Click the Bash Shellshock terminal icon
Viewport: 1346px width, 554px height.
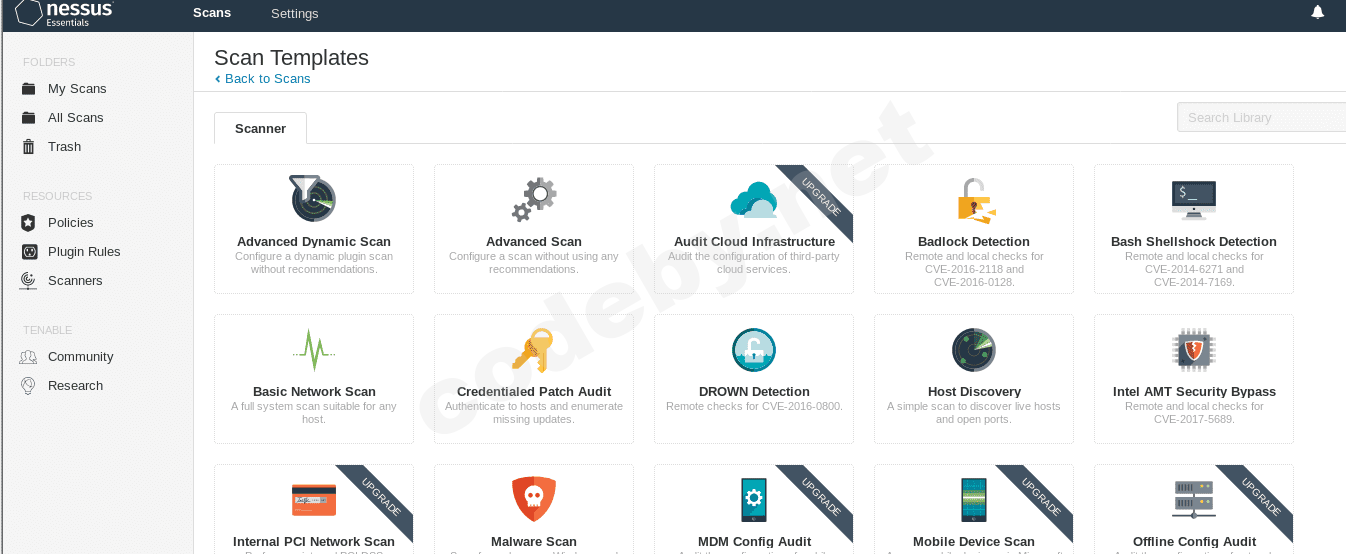[x=1194, y=199]
